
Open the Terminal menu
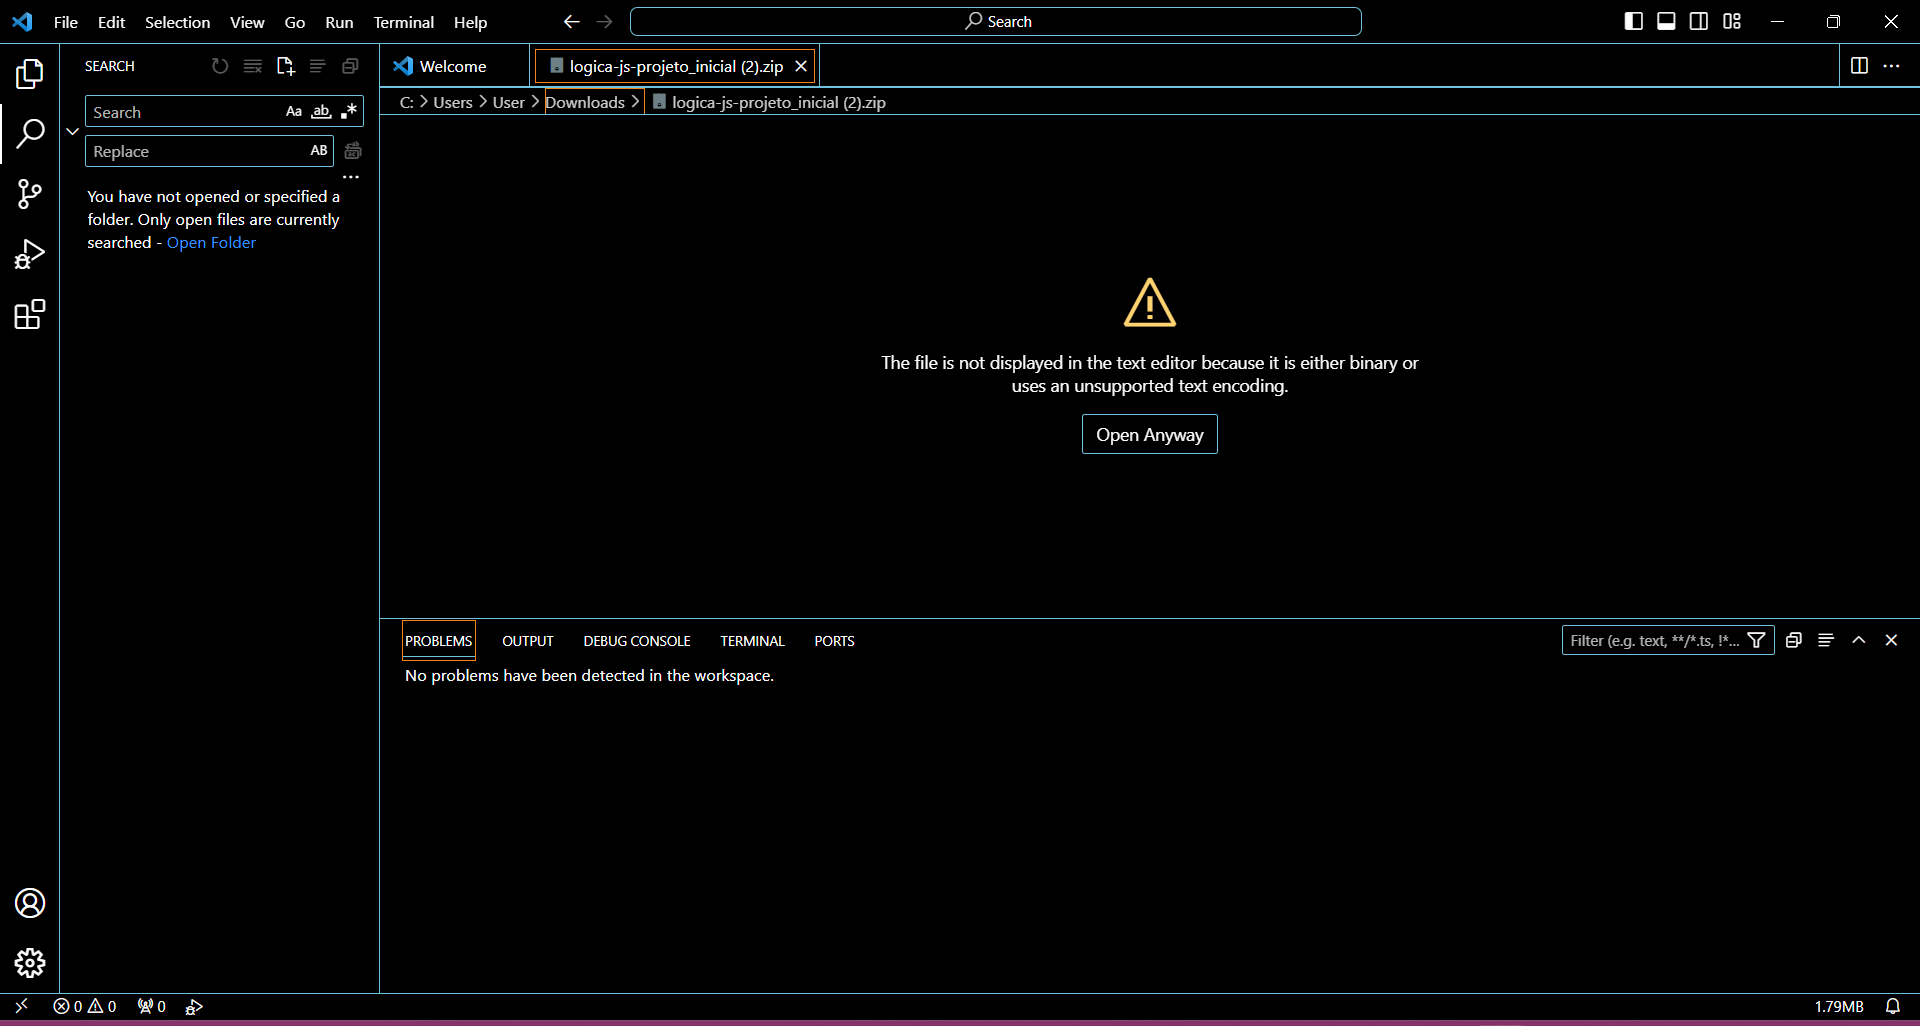click(x=403, y=22)
